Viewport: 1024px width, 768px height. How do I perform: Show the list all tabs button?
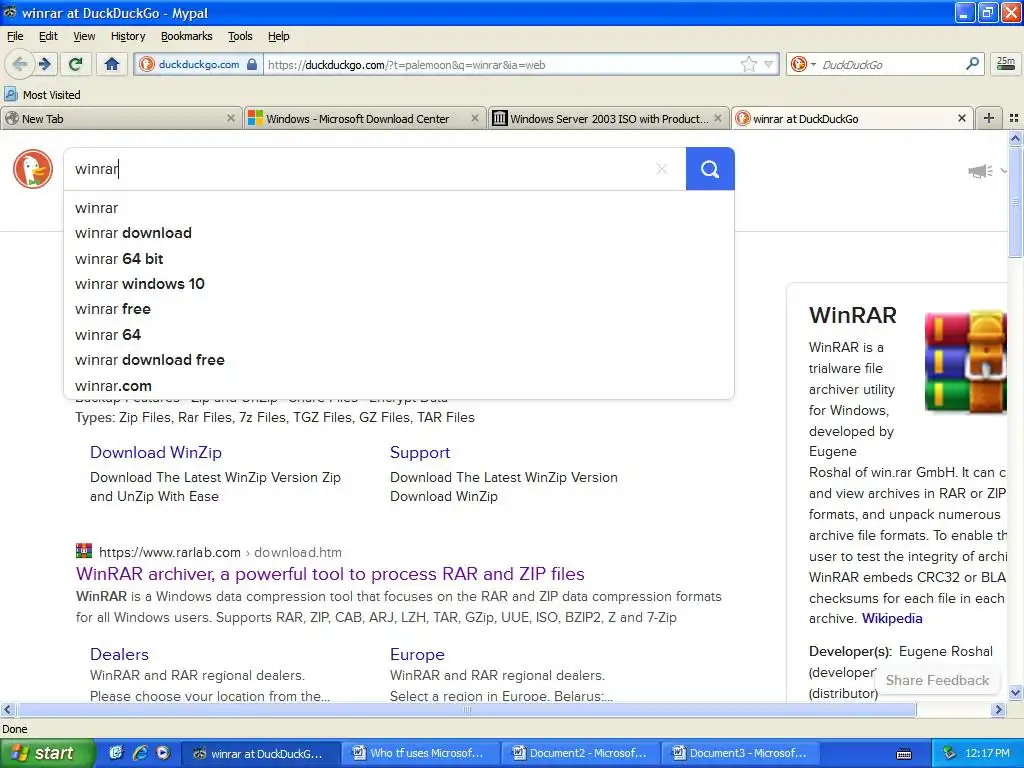pos(1014,118)
